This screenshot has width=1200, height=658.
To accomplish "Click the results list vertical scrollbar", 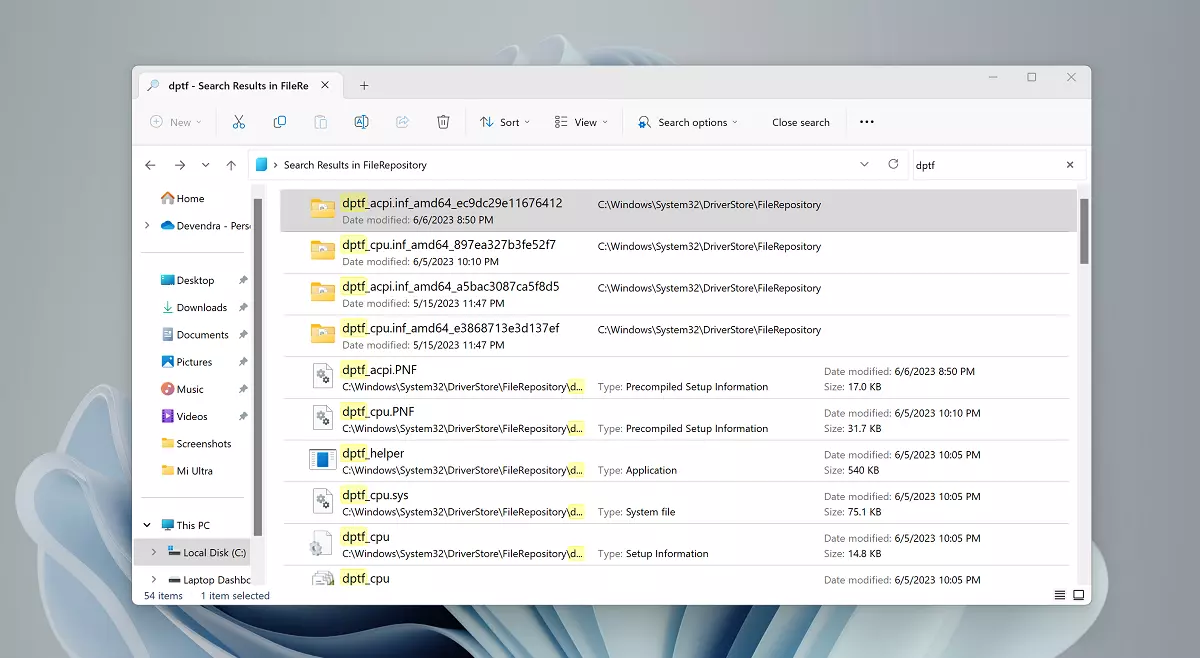I will 1084,231.
